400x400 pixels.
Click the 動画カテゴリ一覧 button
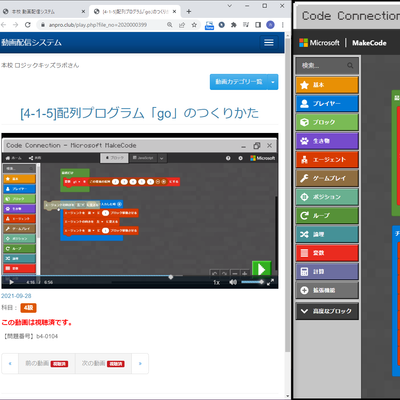tap(239, 82)
